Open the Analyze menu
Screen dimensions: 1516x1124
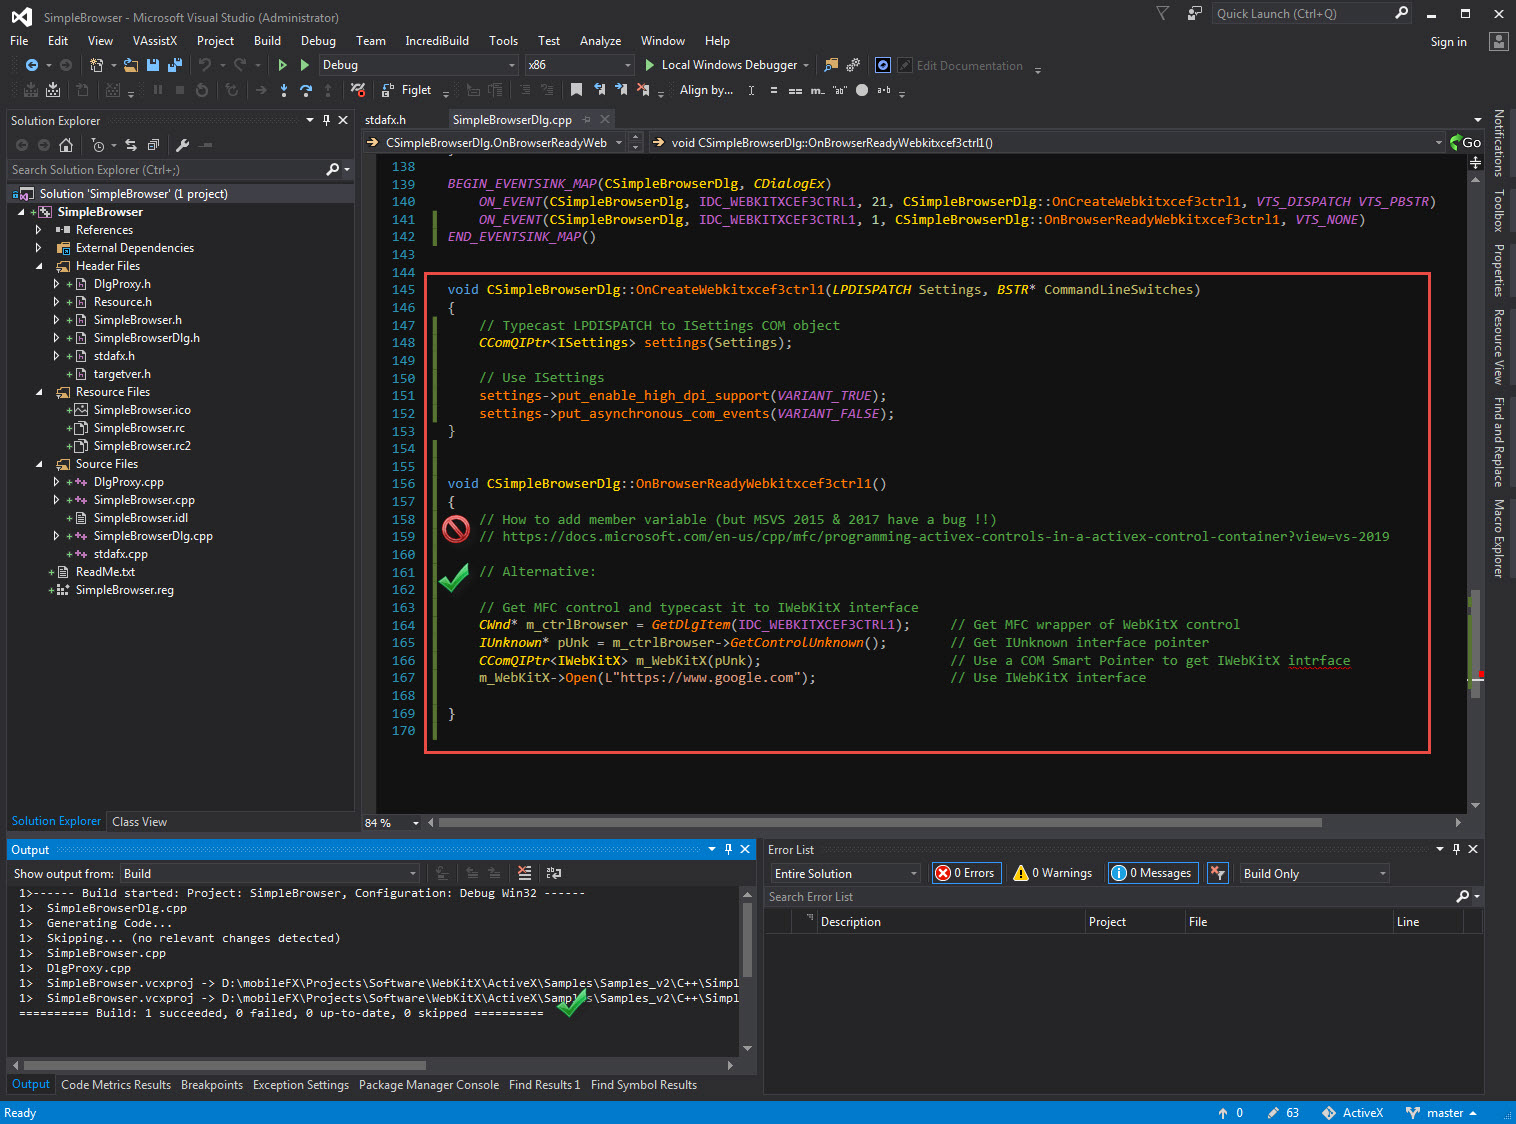pos(600,41)
